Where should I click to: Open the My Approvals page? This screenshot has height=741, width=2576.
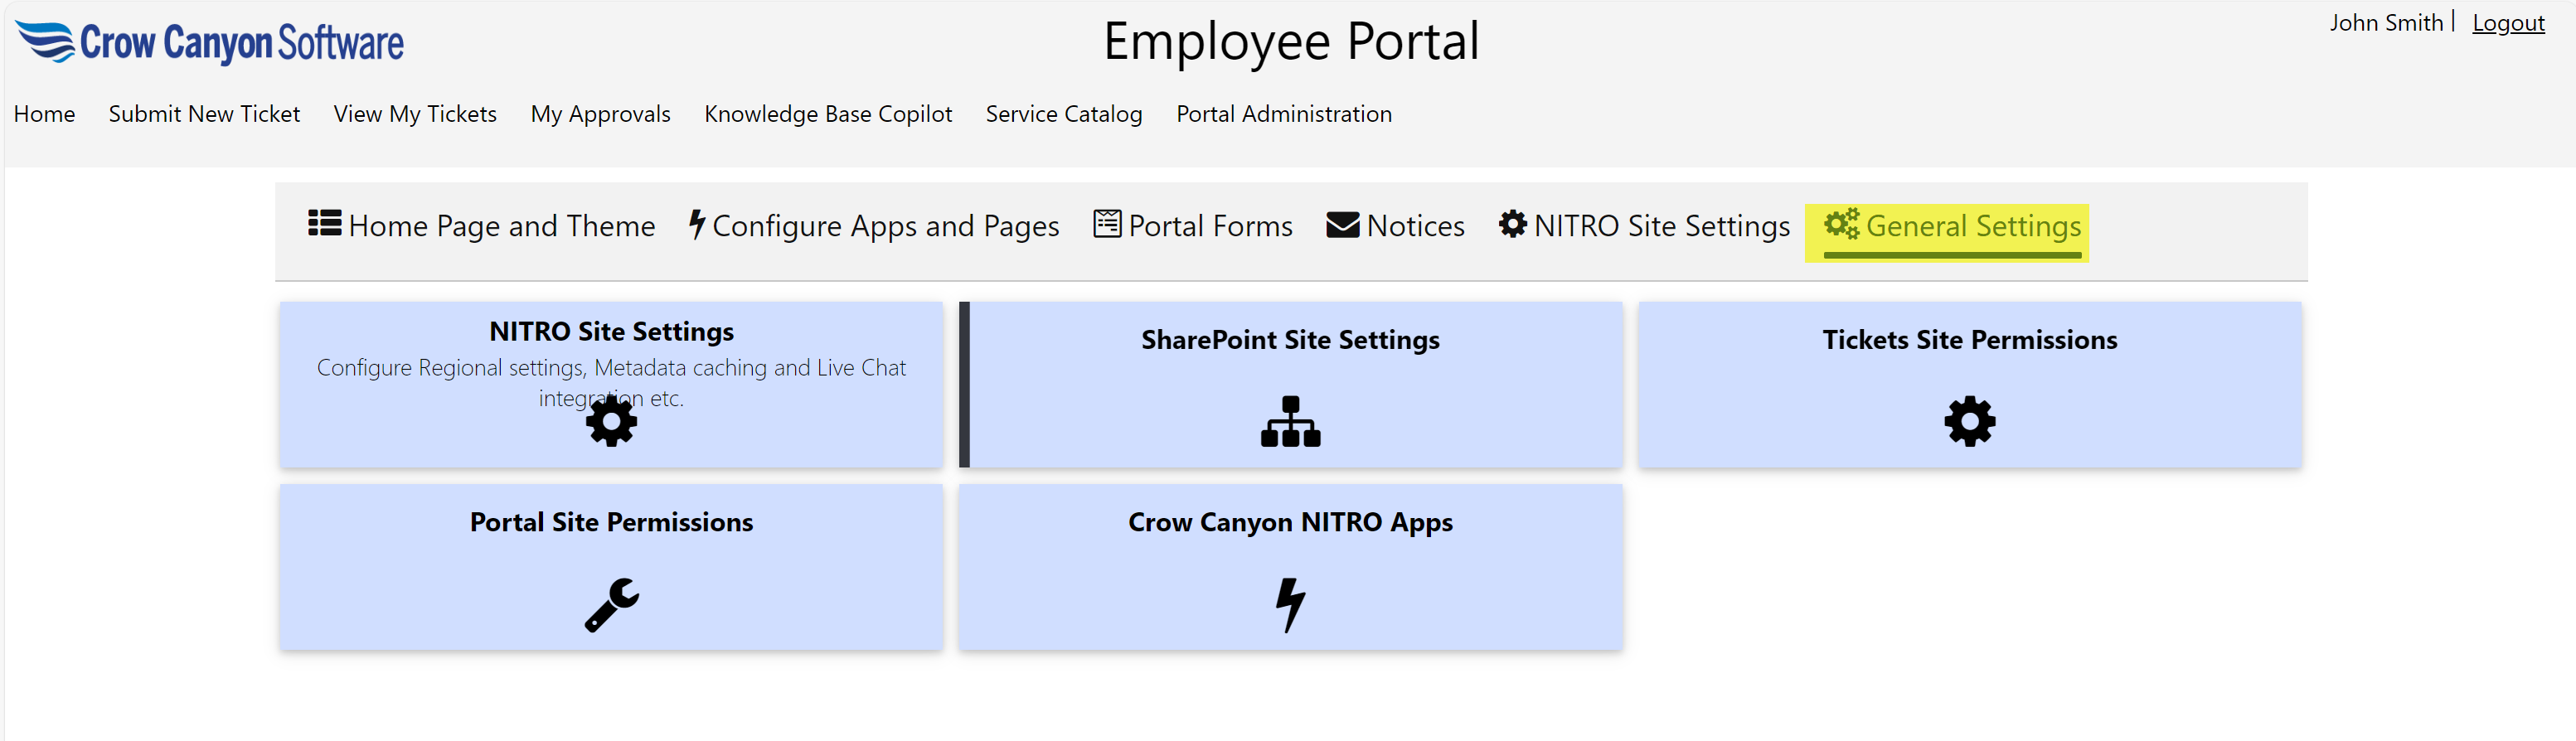[600, 114]
